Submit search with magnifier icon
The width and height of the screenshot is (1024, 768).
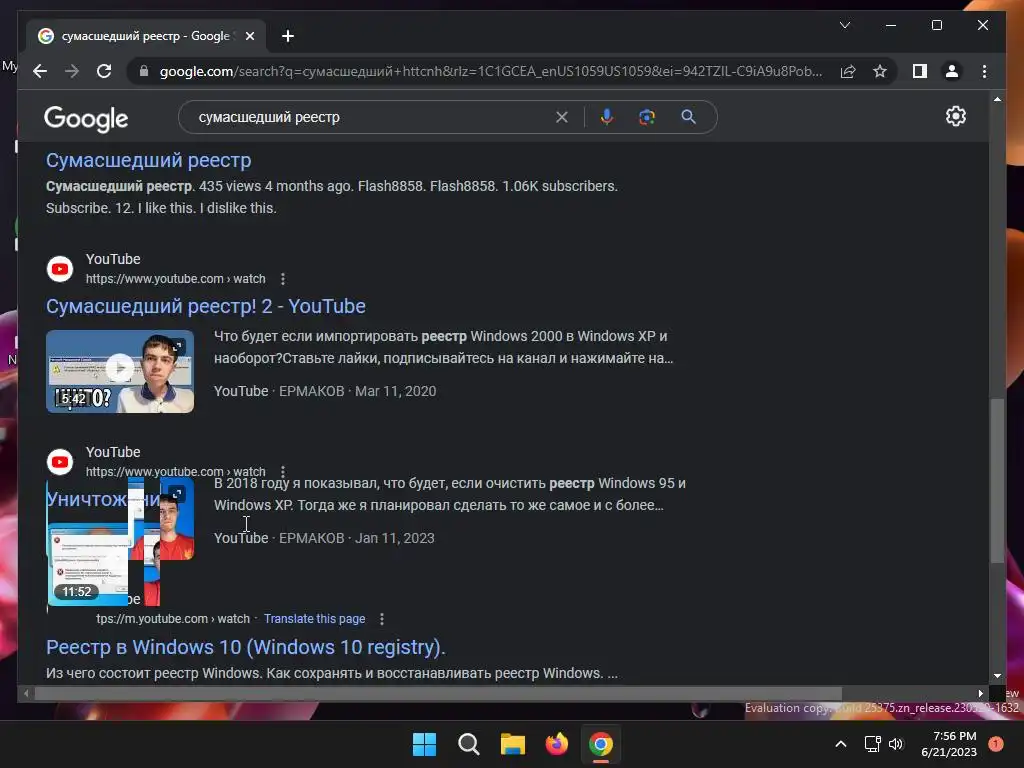688,117
